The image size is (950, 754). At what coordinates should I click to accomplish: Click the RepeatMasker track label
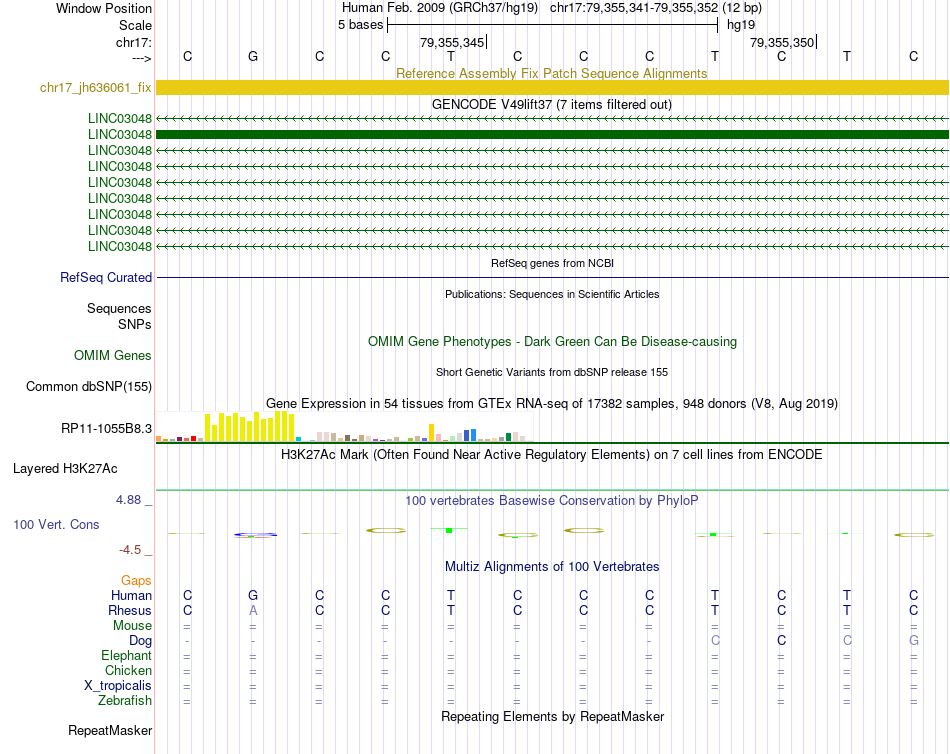click(110, 730)
